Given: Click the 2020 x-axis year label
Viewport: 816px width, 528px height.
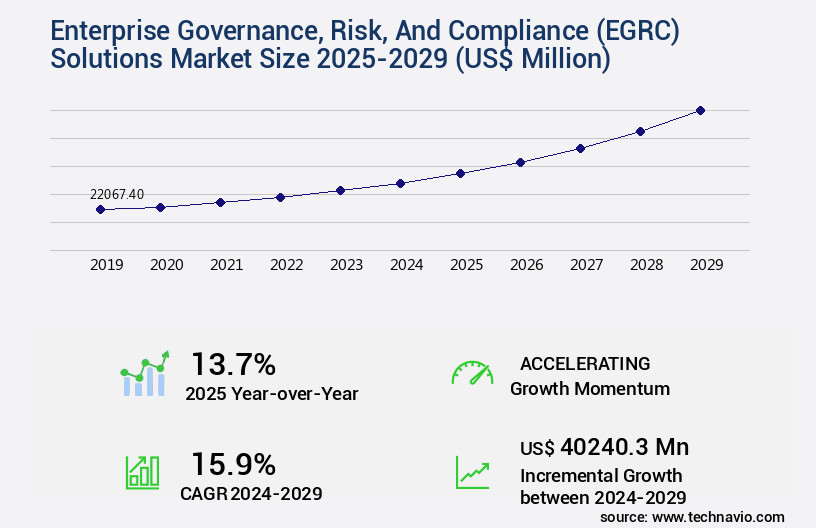Looking at the screenshot, I should coord(166,265).
